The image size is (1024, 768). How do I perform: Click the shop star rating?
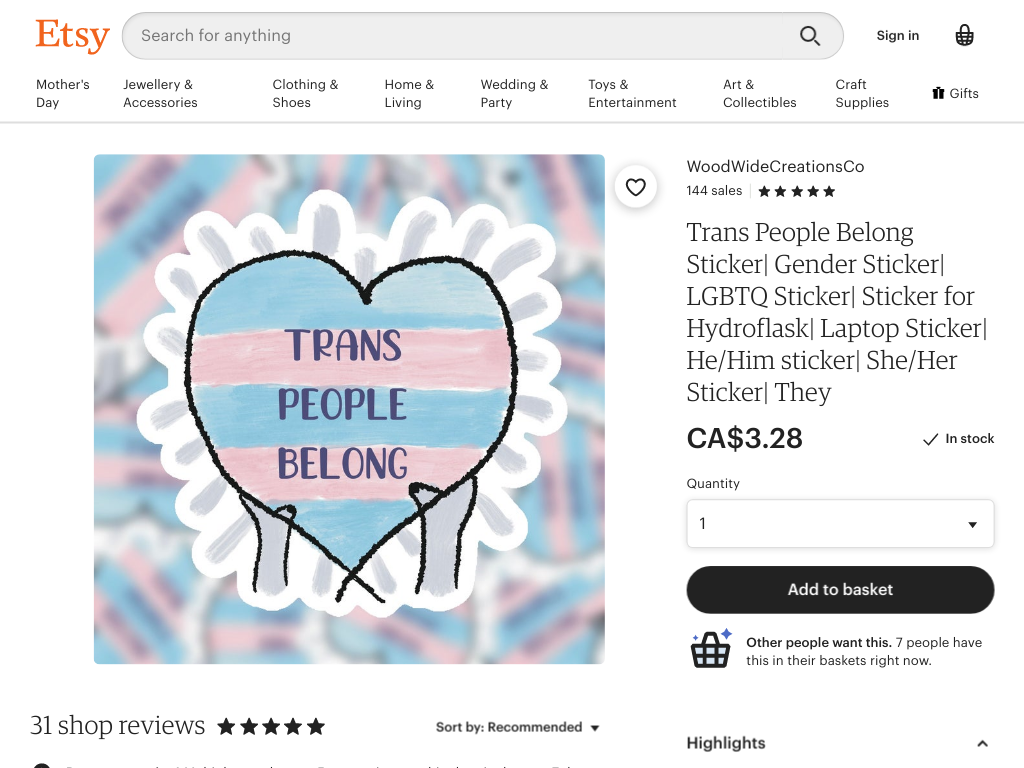point(796,191)
